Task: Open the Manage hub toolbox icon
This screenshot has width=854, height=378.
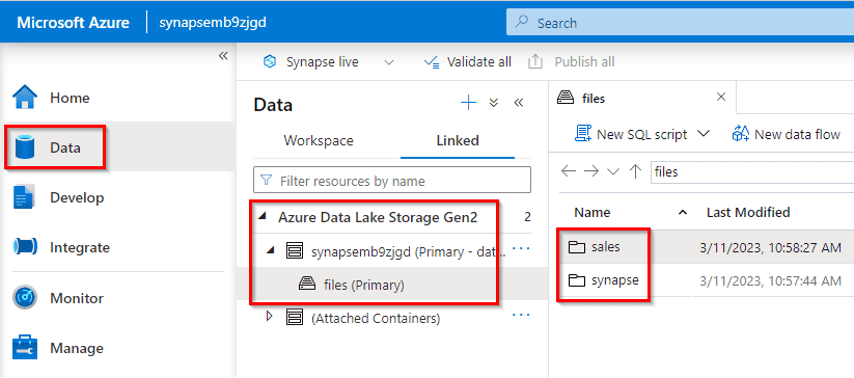Action: point(25,347)
